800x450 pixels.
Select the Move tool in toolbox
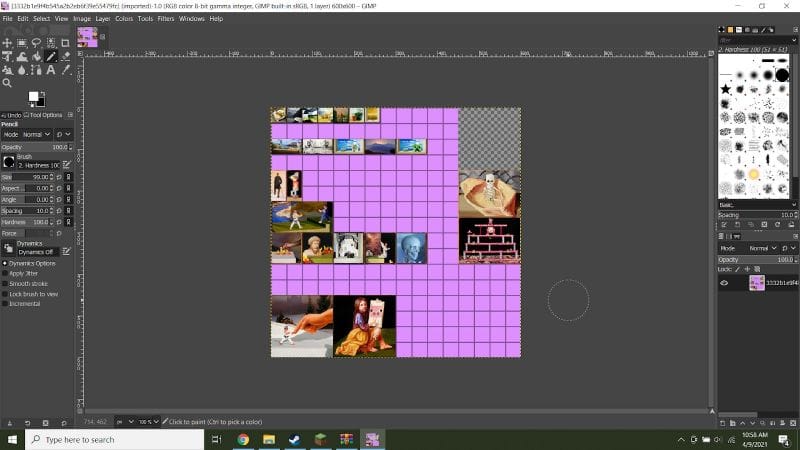(8, 43)
